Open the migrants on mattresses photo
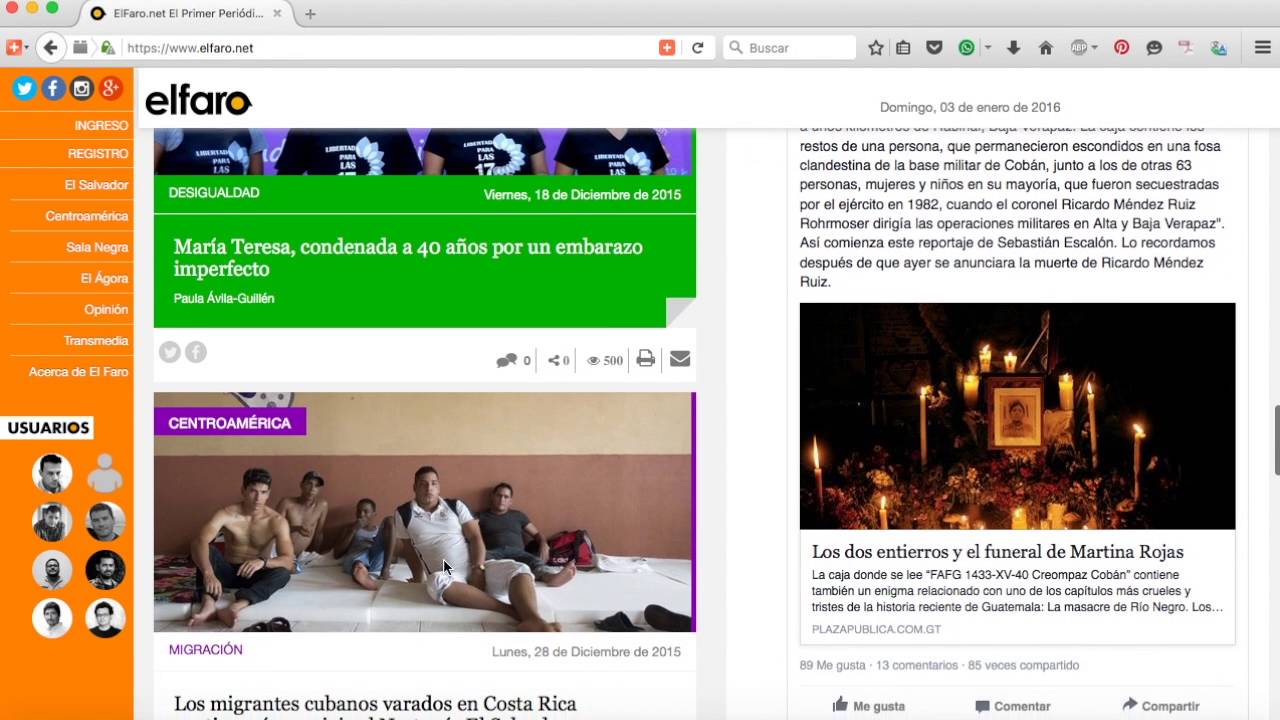This screenshot has height=720, width=1280. tap(424, 512)
